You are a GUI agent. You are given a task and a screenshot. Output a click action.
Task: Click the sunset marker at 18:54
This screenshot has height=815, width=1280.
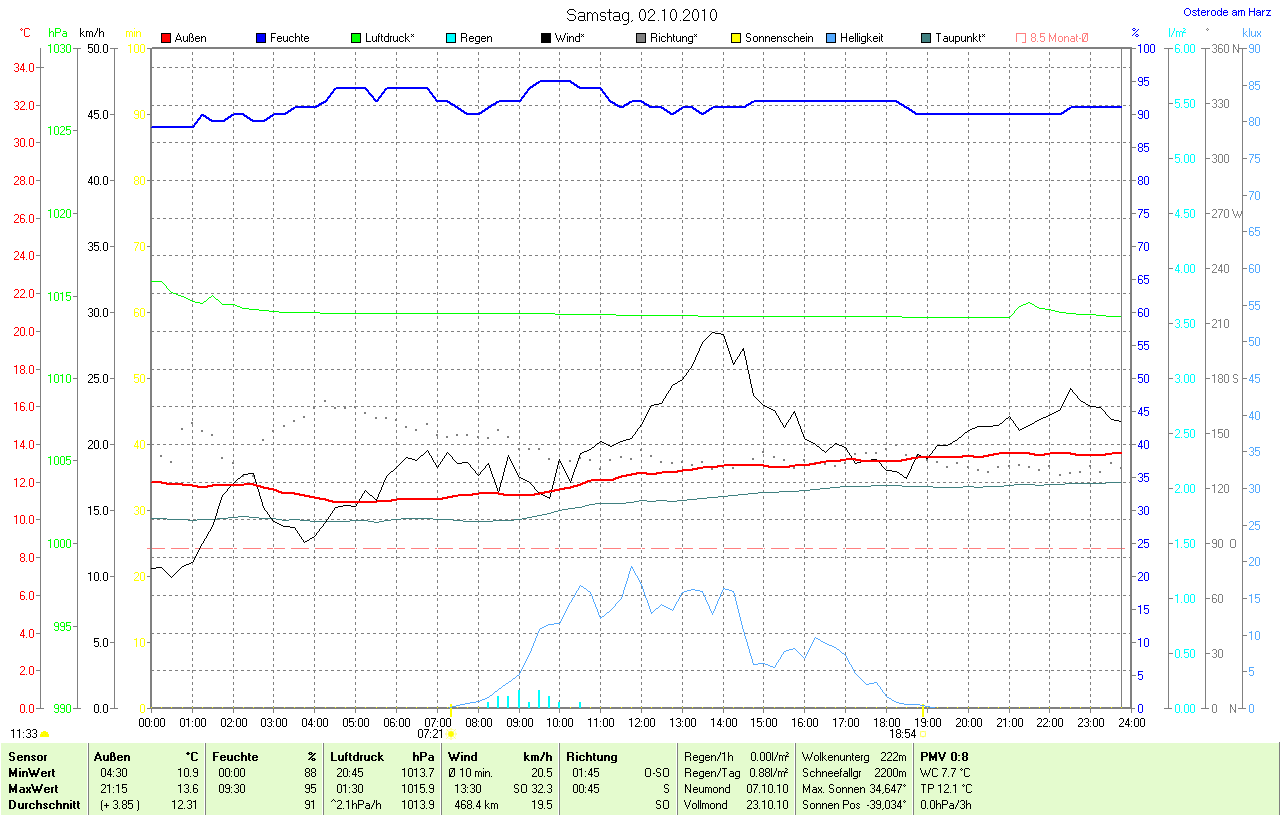[922, 733]
